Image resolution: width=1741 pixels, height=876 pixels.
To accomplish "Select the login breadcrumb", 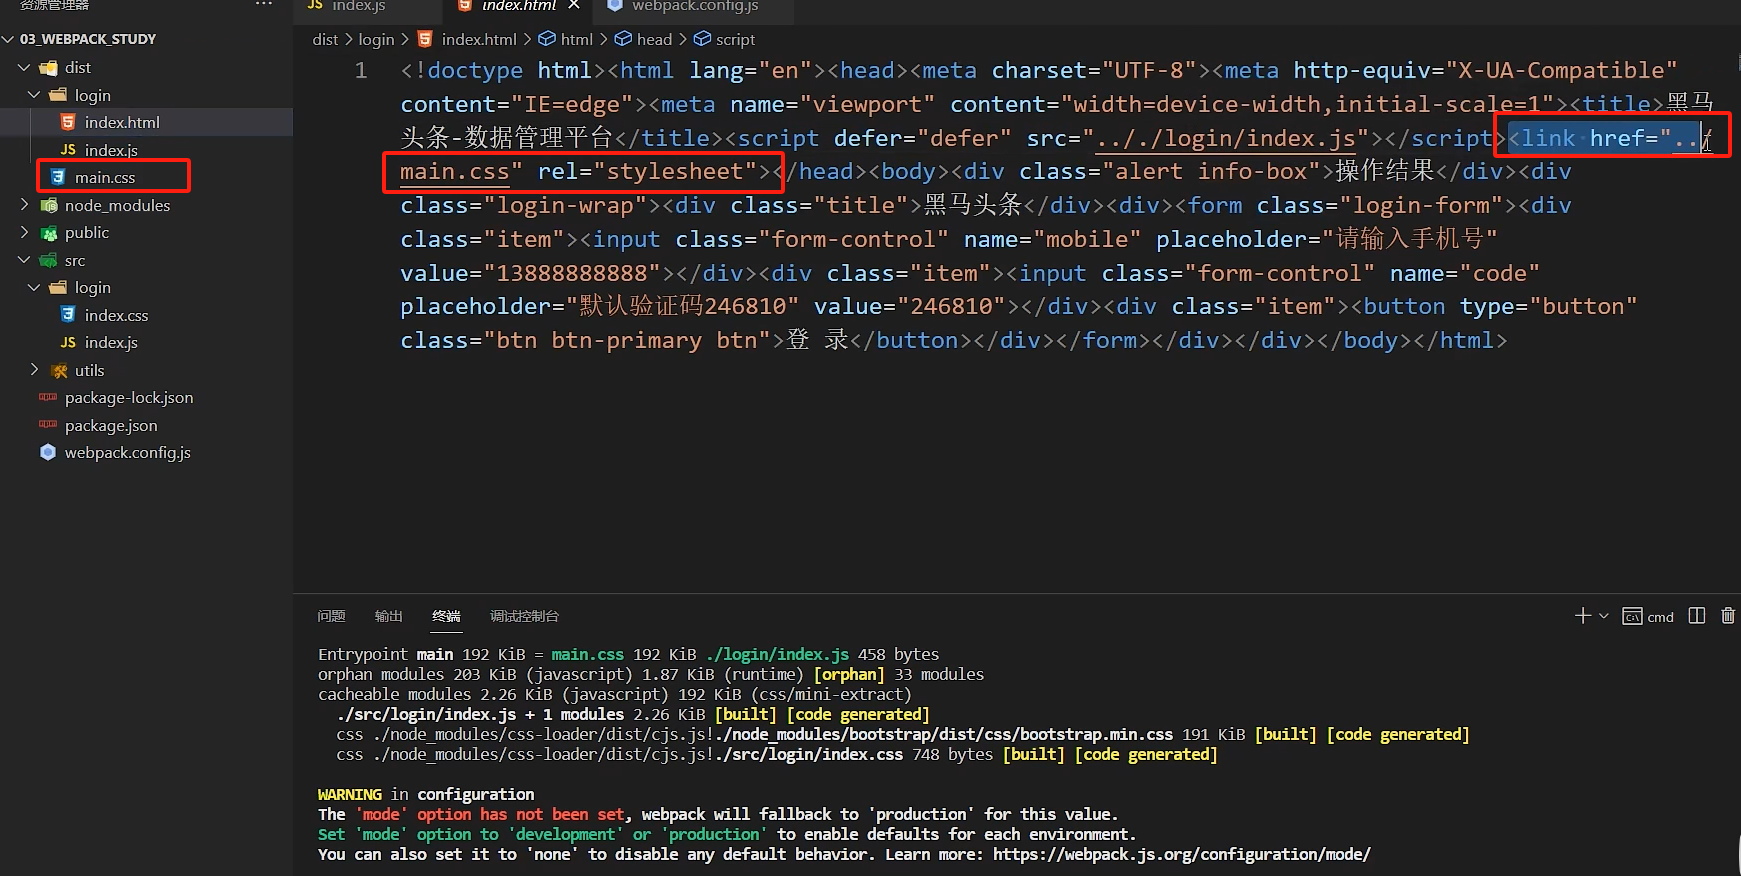I will pos(376,39).
